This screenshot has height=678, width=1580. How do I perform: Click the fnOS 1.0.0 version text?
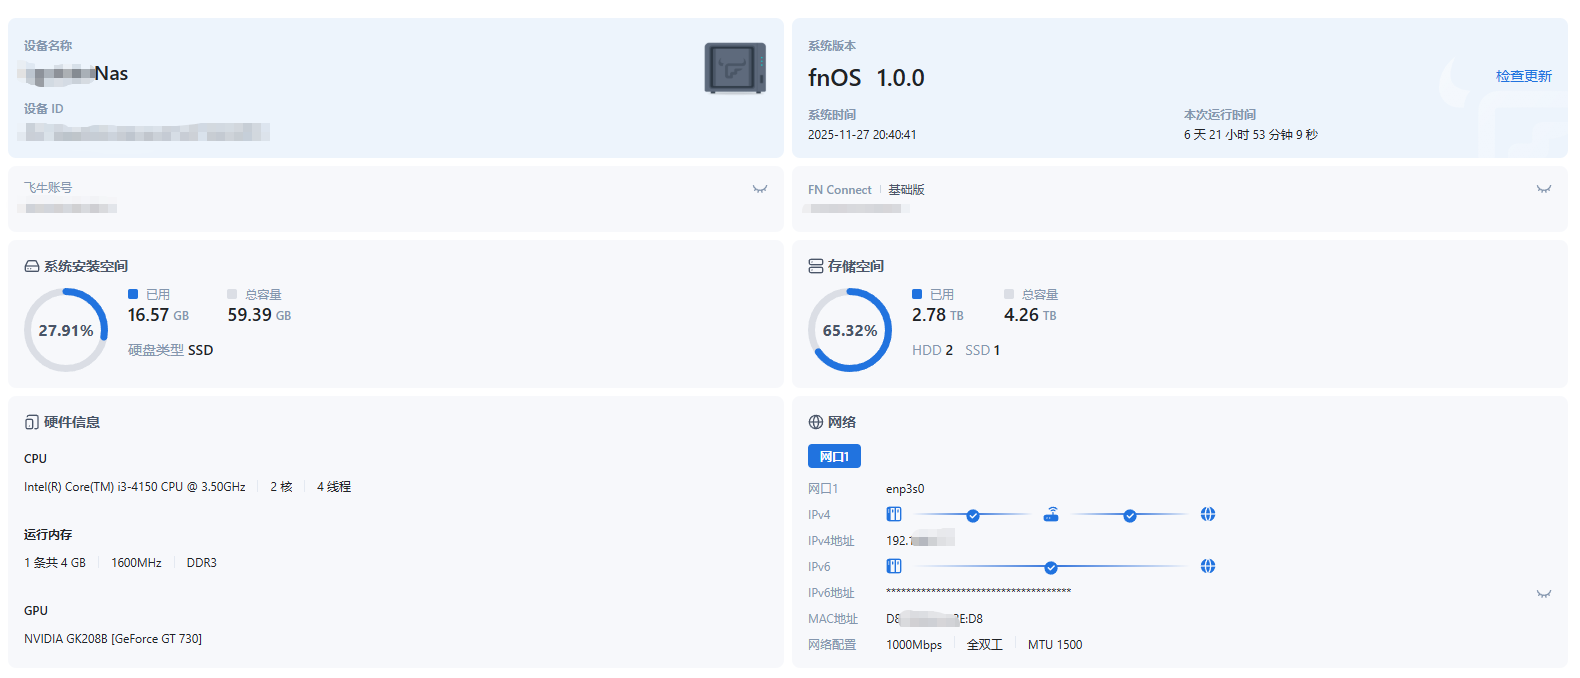[x=866, y=78]
